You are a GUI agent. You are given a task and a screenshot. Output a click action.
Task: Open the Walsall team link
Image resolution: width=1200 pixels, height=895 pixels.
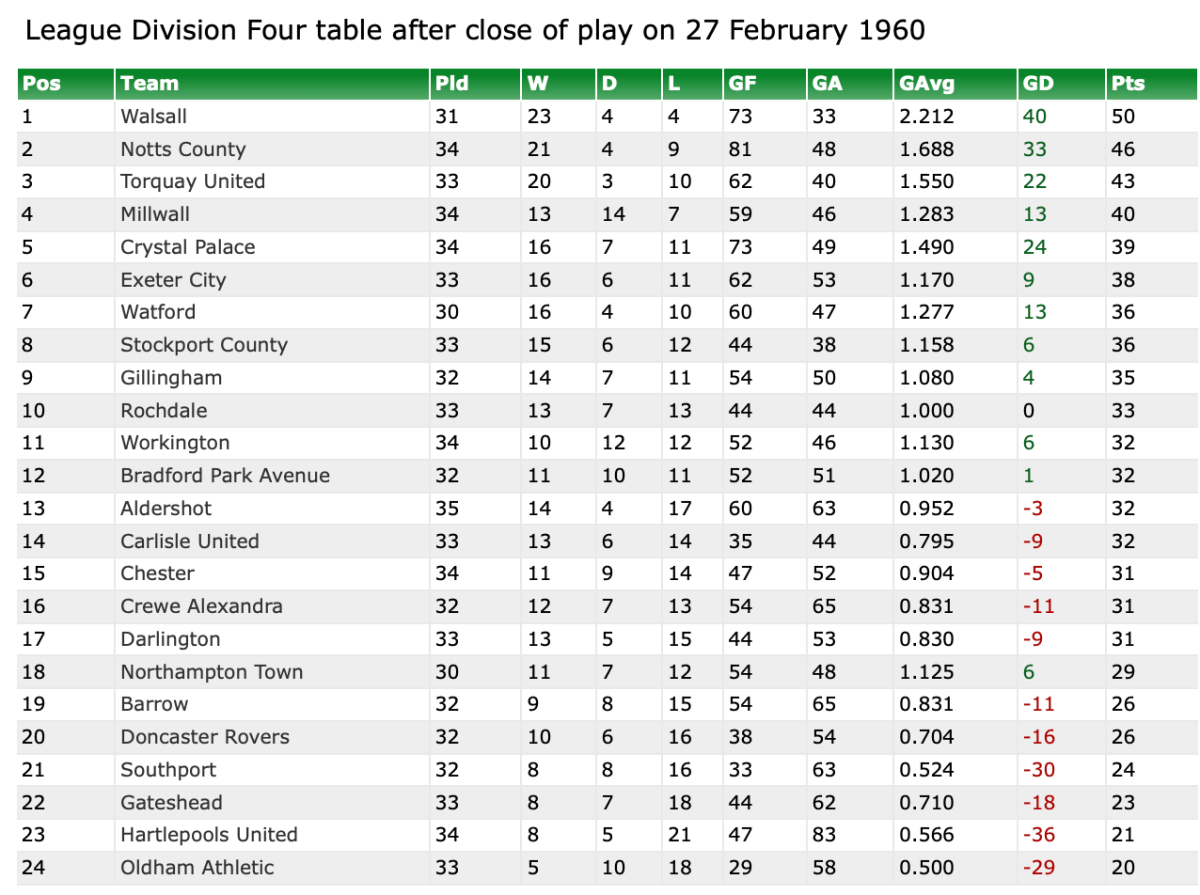pos(154,116)
